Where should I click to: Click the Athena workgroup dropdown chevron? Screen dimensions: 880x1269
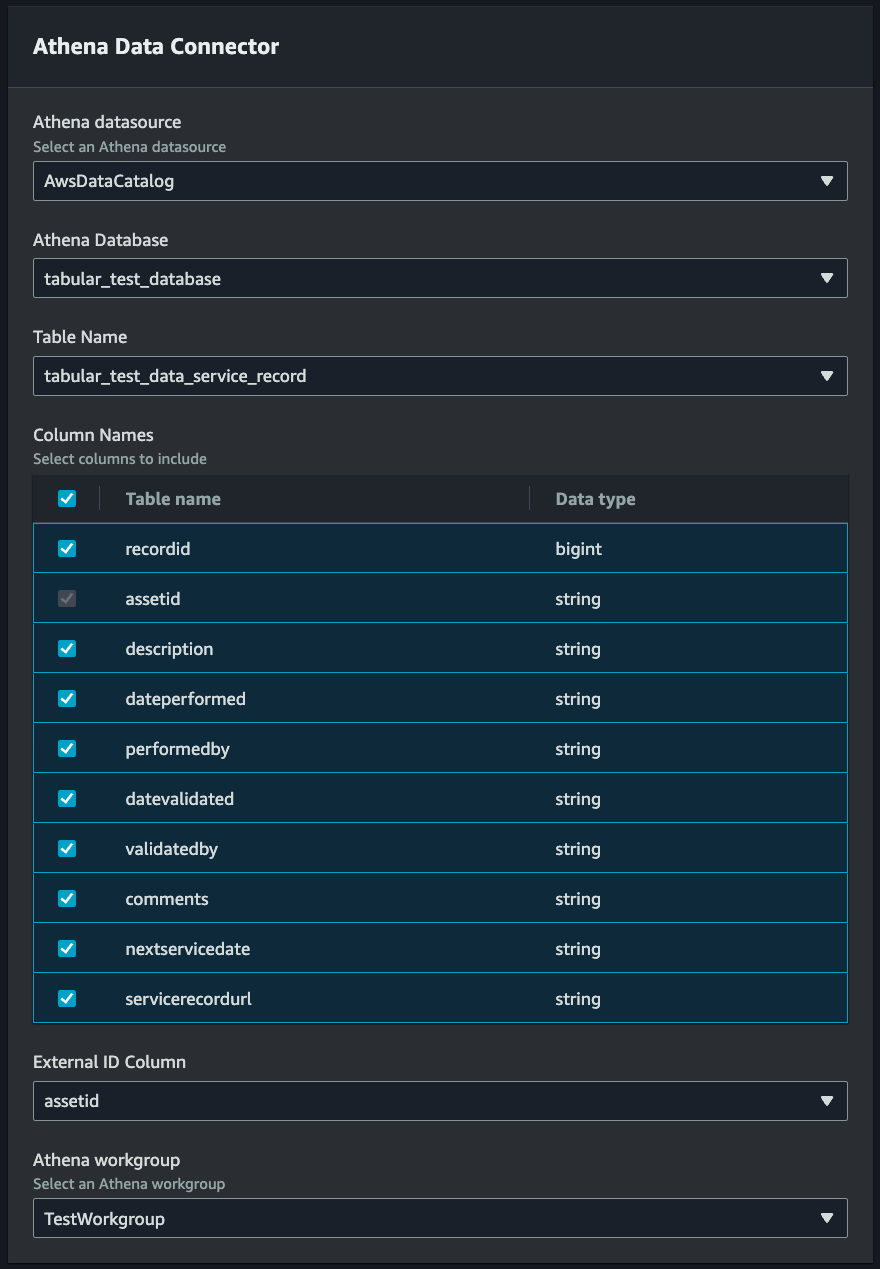coord(827,1219)
